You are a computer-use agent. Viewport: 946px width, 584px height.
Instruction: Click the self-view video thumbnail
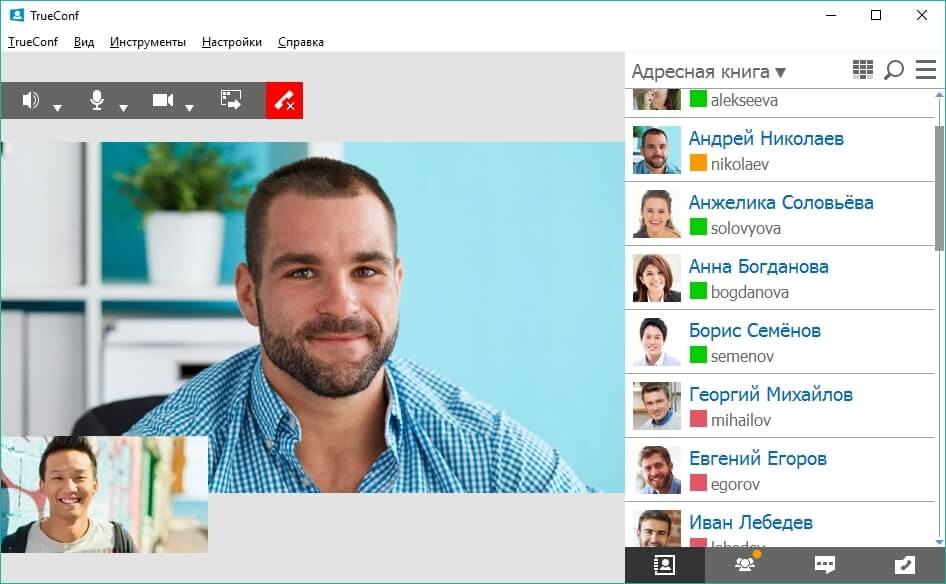104,494
